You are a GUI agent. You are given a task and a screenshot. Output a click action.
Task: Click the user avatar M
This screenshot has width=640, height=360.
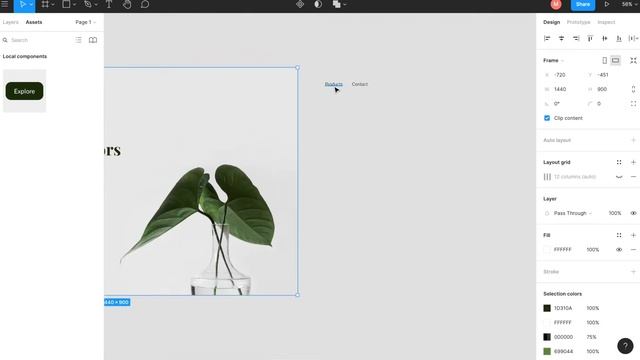(x=556, y=4)
